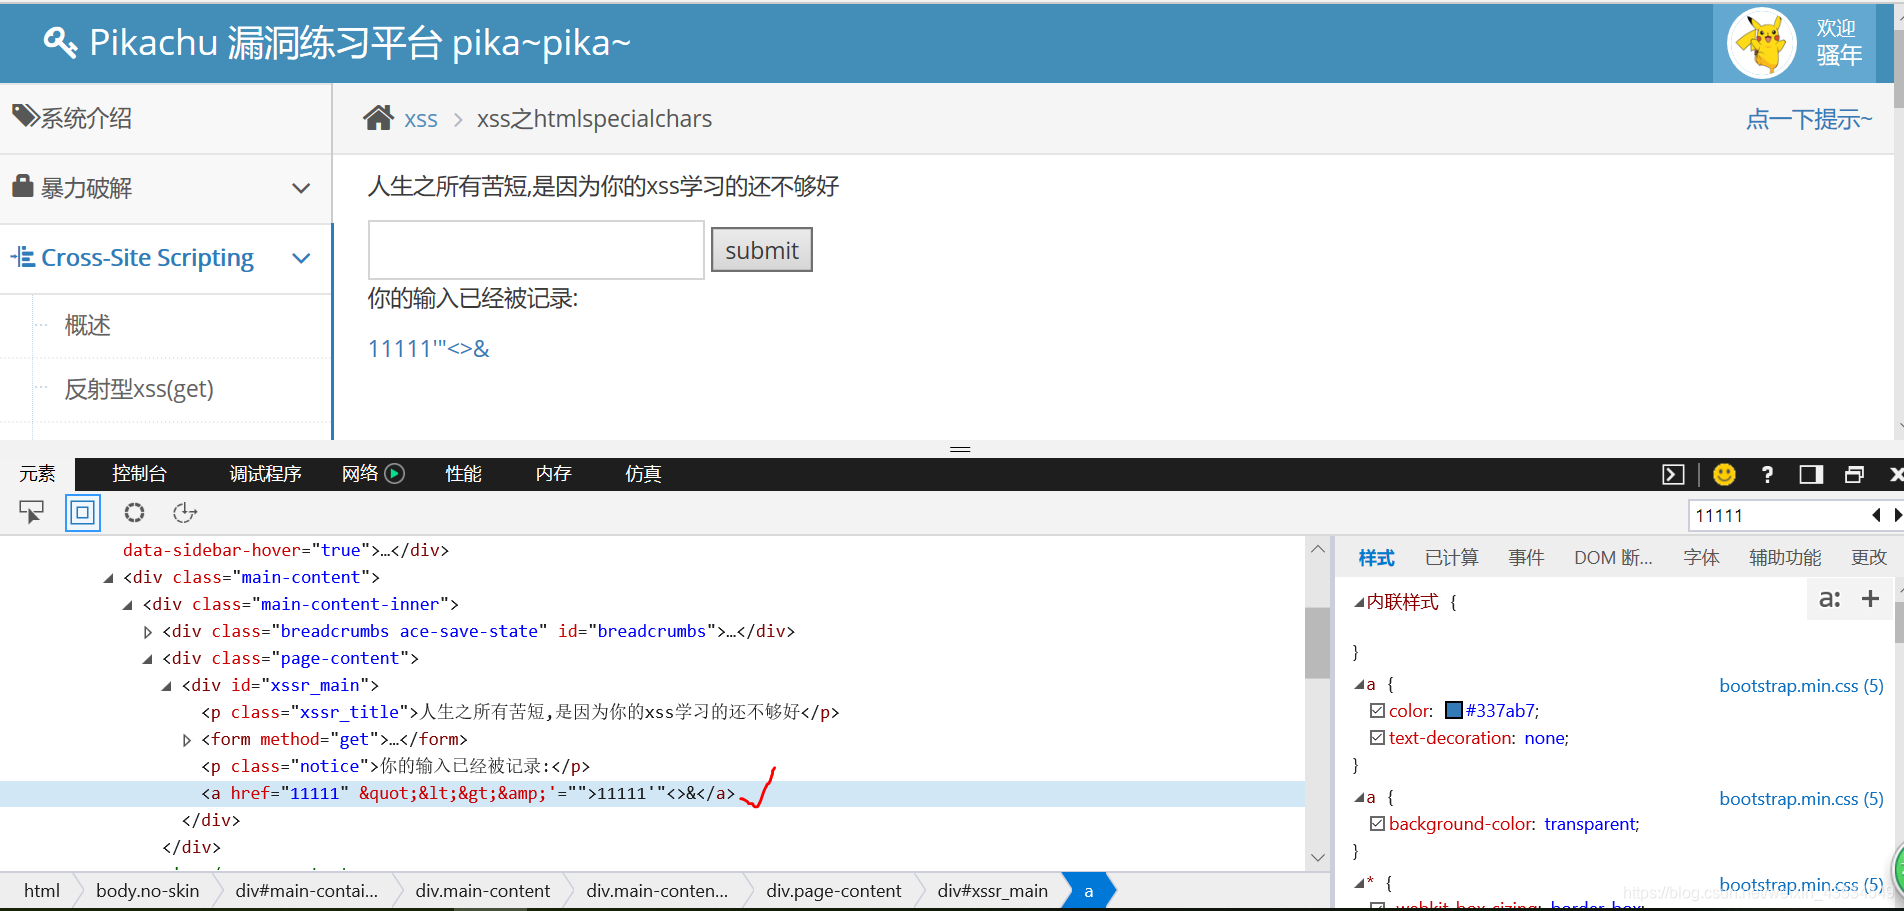The image size is (1904, 911).
Task: Go to previous search result arrow
Action: [x=1876, y=515]
